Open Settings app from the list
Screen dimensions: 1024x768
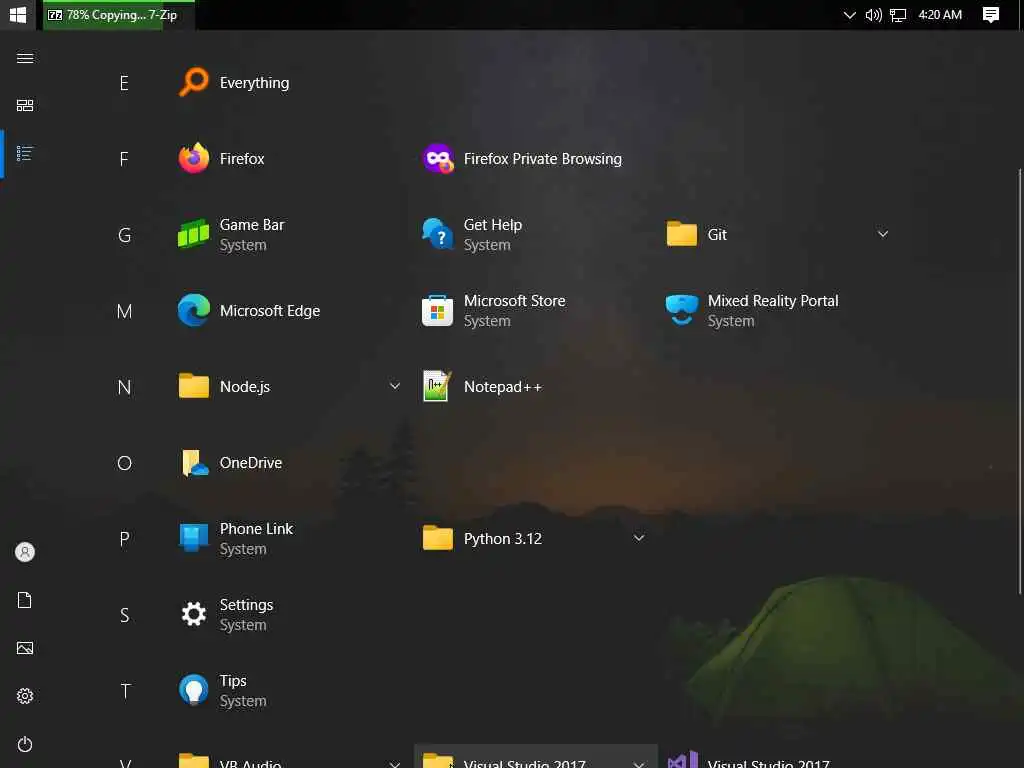click(x=227, y=615)
